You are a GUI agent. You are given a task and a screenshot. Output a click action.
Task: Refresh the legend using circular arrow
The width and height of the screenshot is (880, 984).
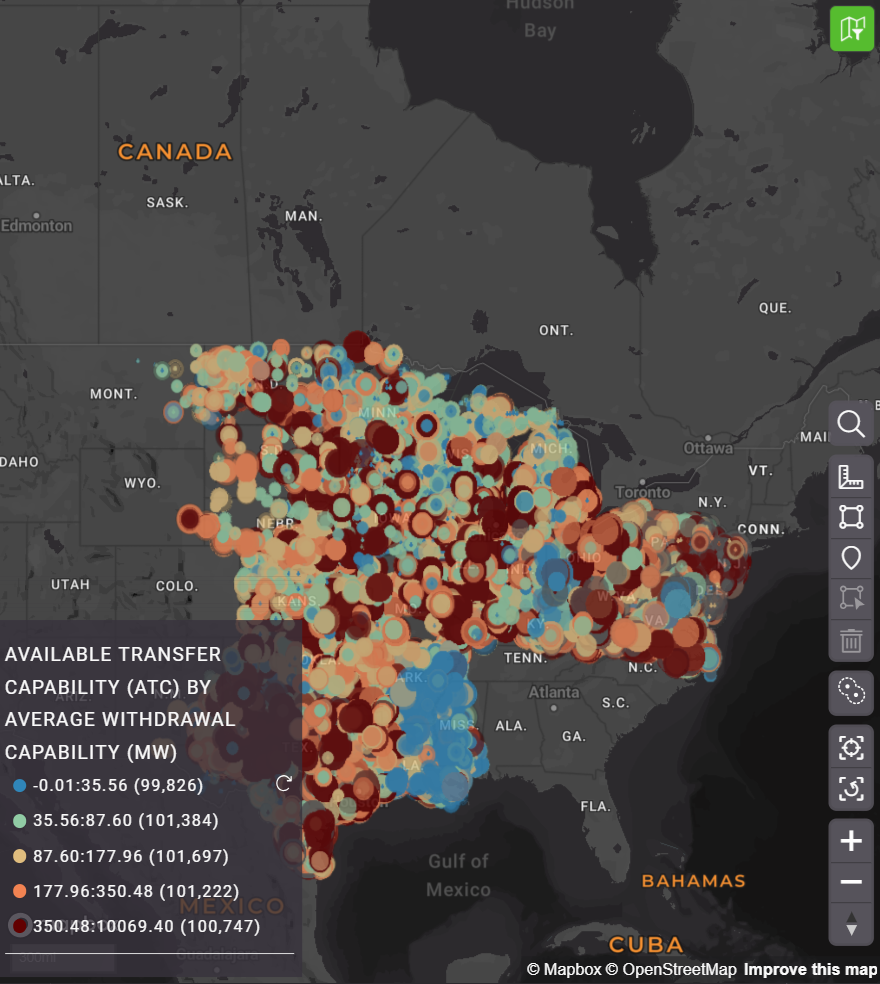pyautogui.click(x=283, y=783)
